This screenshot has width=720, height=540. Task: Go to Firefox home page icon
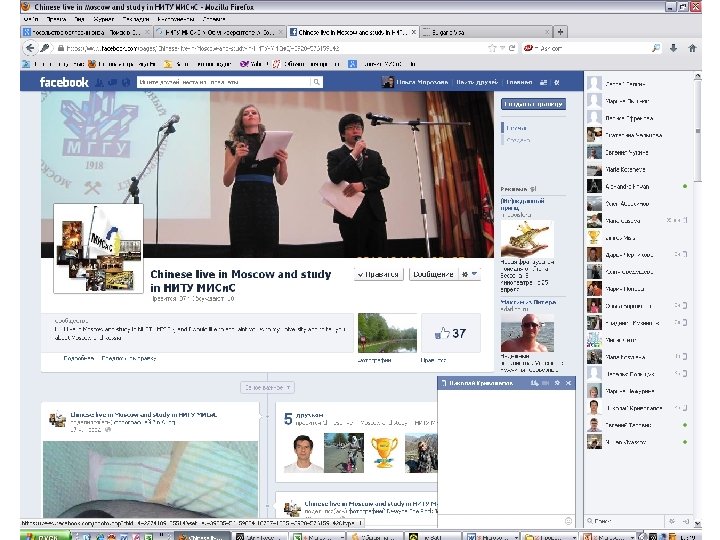click(692, 48)
